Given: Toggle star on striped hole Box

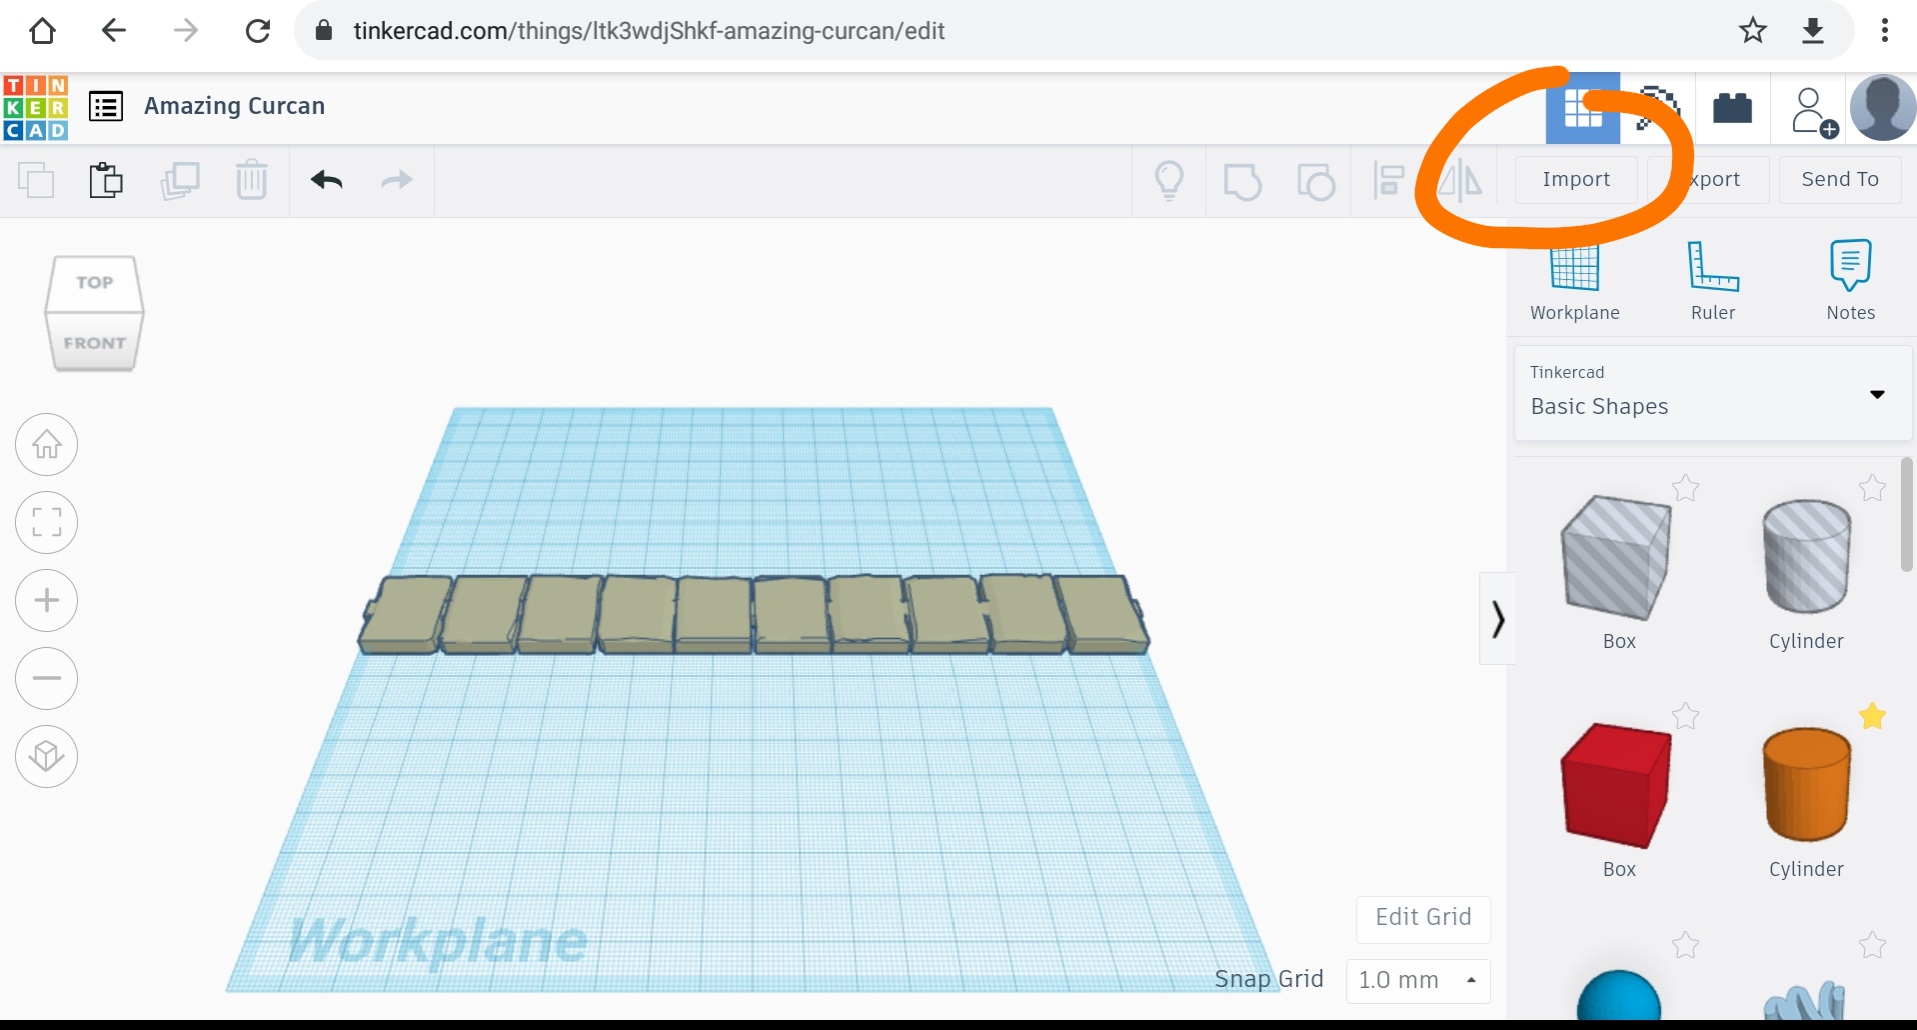Looking at the screenshot, I should coord(1685,488).
